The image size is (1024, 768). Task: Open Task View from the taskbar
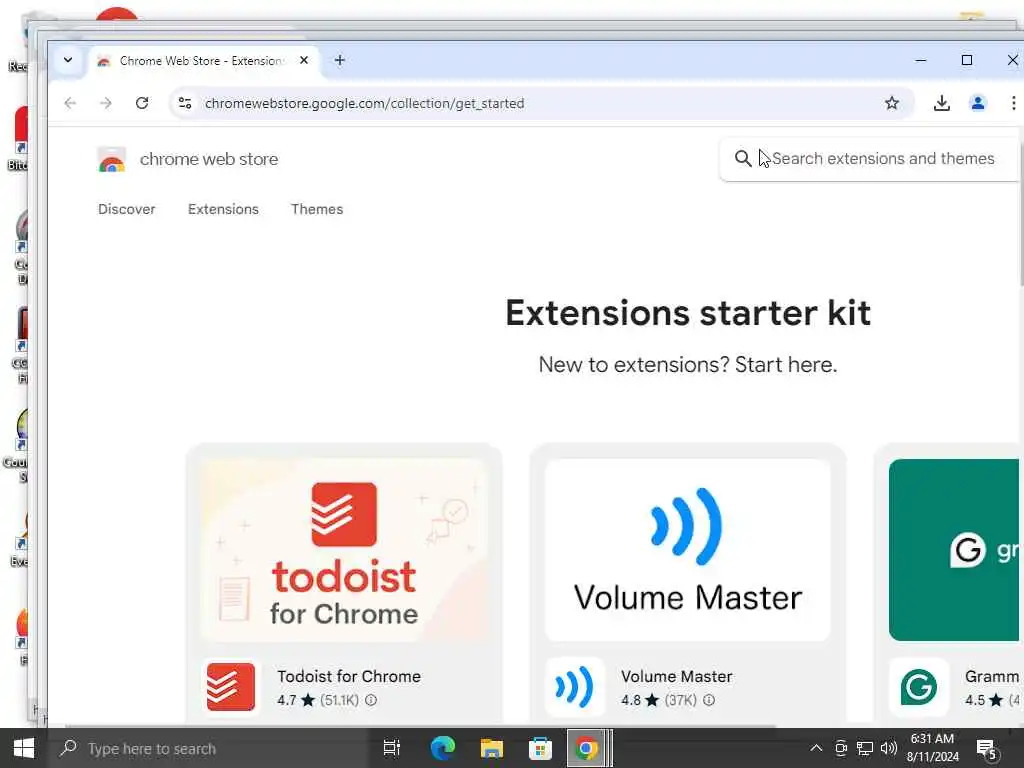pos(392,748)
